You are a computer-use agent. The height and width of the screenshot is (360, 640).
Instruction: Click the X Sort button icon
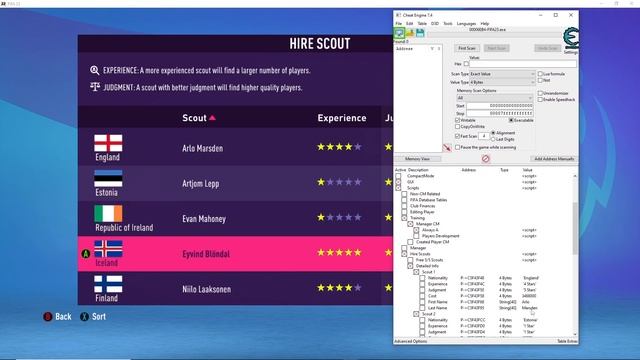tap(84, 317)
